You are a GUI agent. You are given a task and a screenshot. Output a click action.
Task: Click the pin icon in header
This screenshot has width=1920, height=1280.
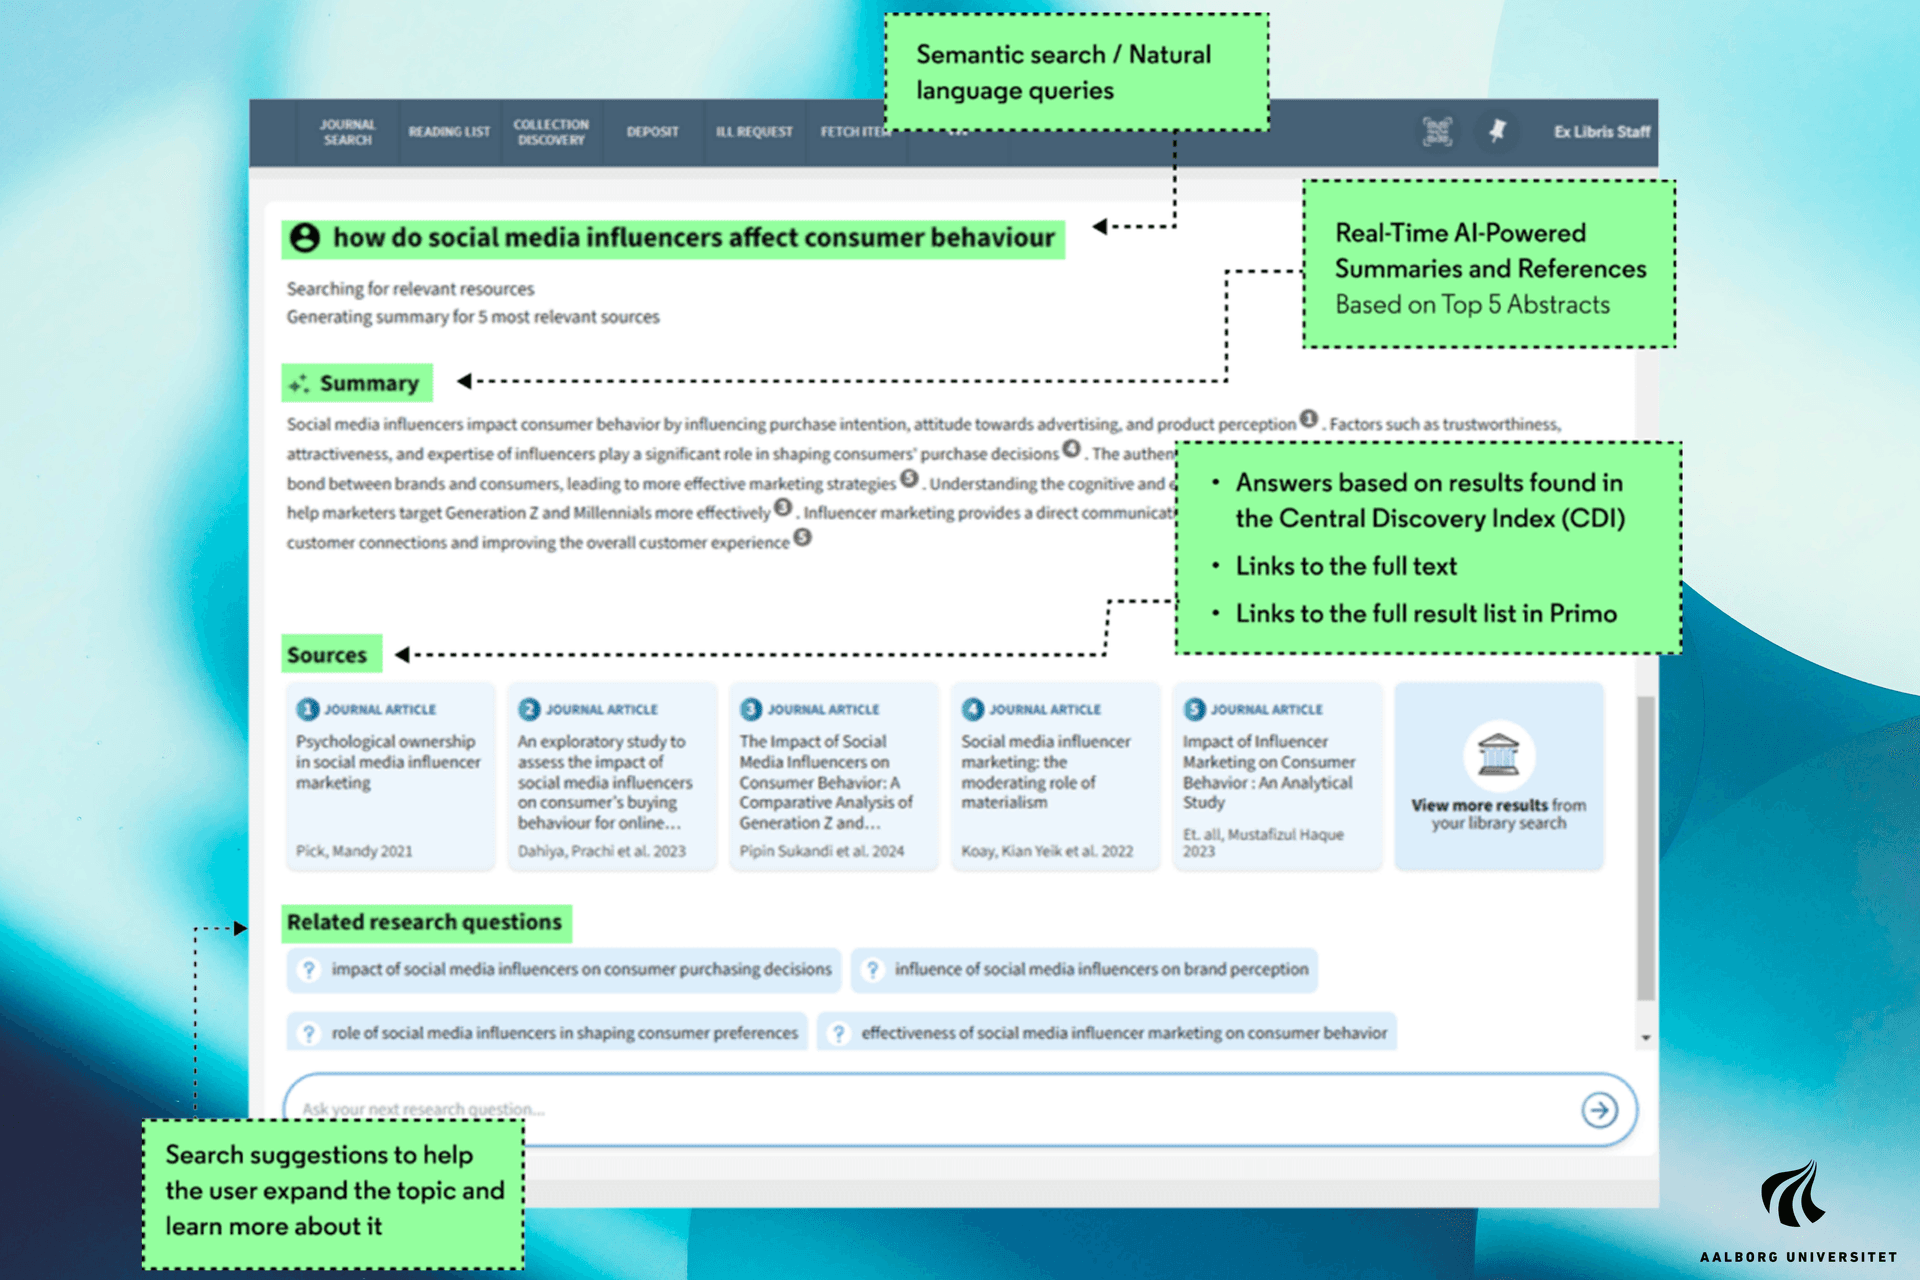[x=1497, y=131]
